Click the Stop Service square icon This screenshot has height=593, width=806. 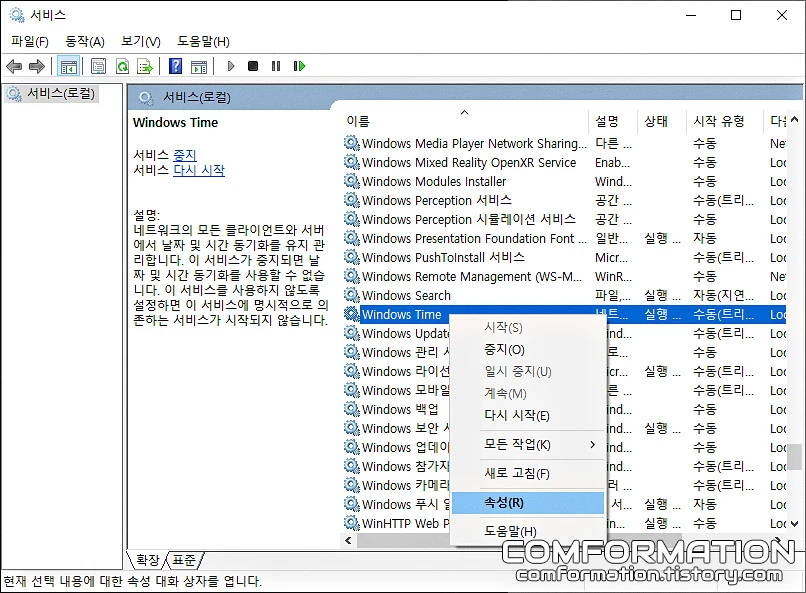coord(253,66)
